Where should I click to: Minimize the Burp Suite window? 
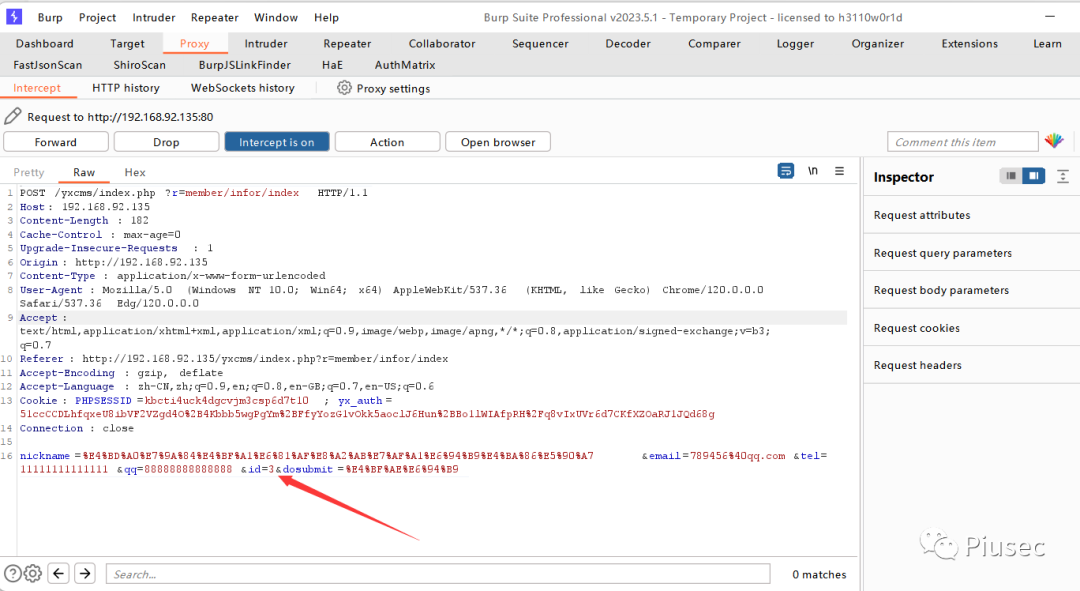[x=1050, y=17]
